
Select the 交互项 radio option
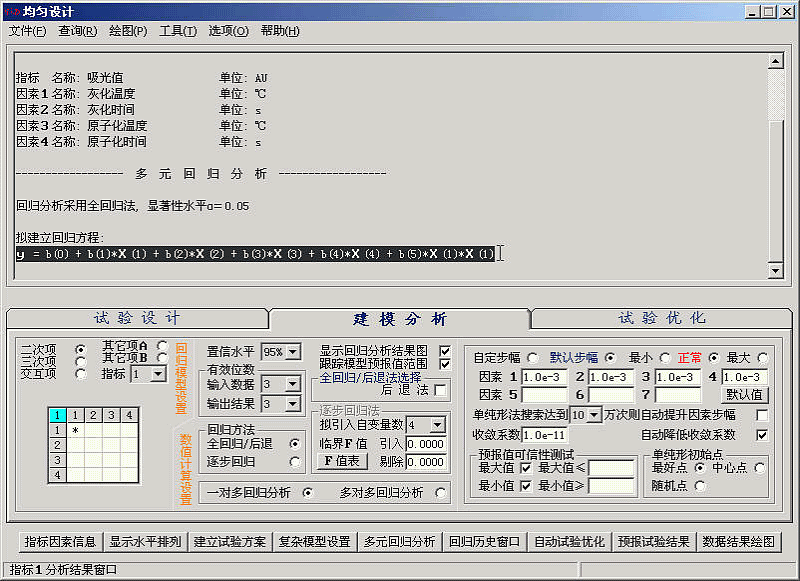(81, 373)
